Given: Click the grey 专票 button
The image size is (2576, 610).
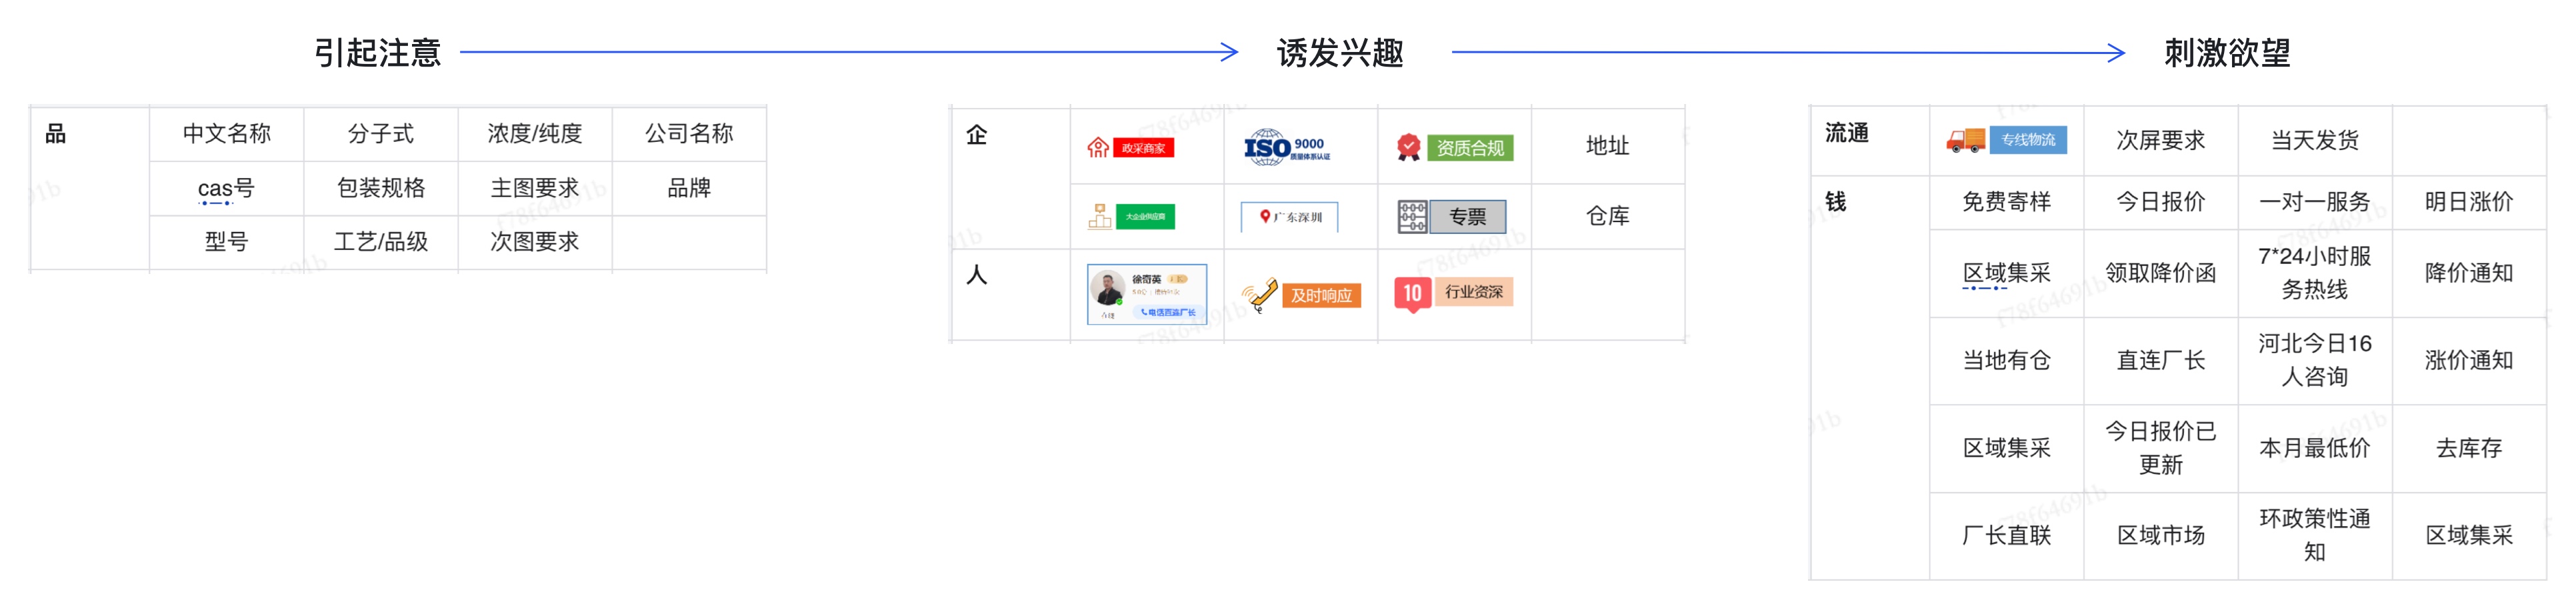Looking at the screenshot, I should (x=1467, y=217).
